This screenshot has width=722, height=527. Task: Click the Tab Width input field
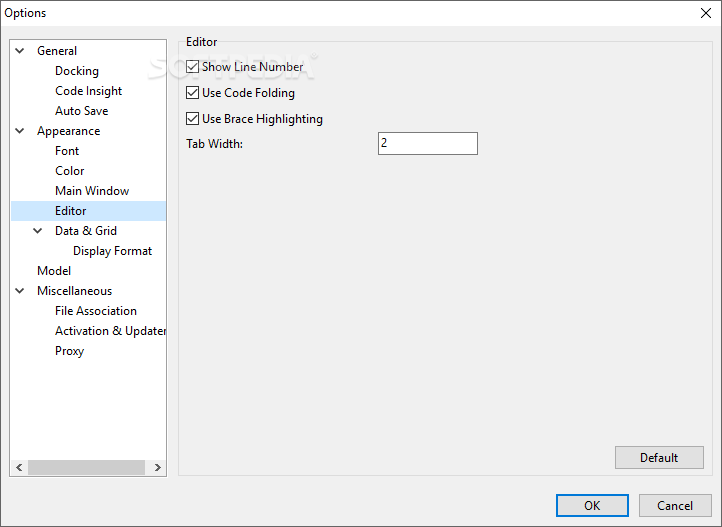tap(428, 144)
